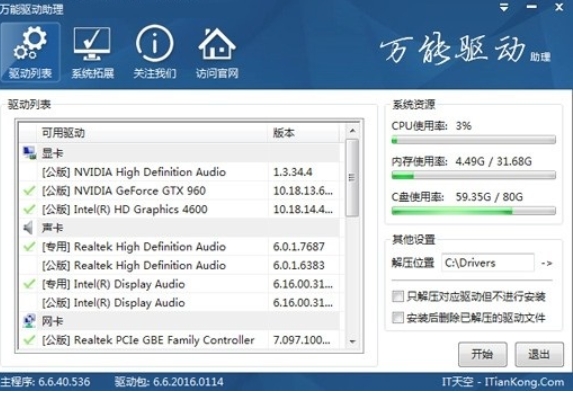Click the 开始 button

click(482, 354)
